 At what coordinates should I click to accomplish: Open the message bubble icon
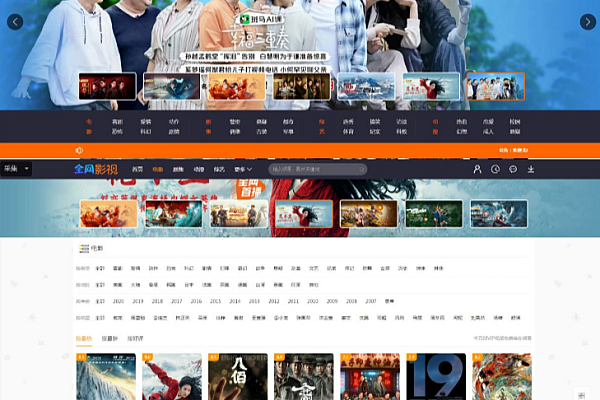(x=513, y=169)
